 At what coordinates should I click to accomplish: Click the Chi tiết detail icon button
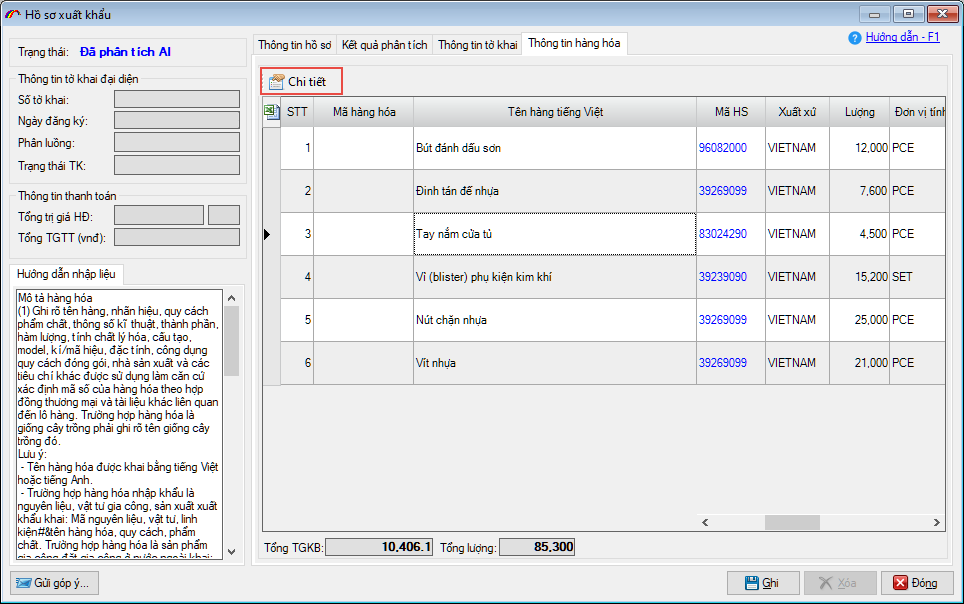pyautogui.click(x=302, y=81)
